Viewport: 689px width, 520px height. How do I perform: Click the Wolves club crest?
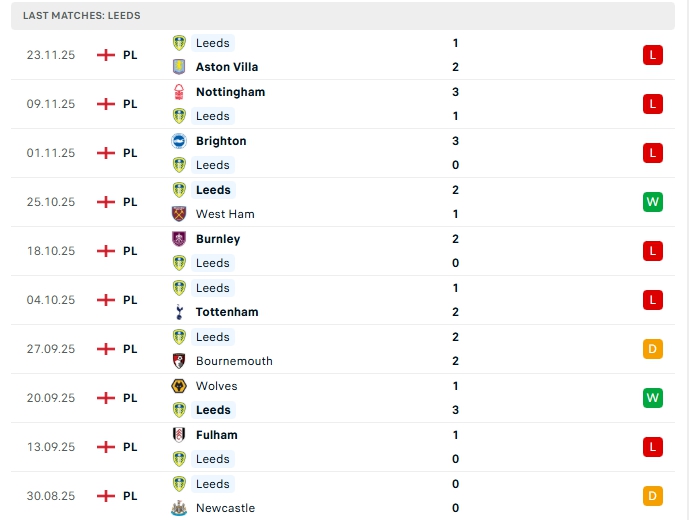179,386
